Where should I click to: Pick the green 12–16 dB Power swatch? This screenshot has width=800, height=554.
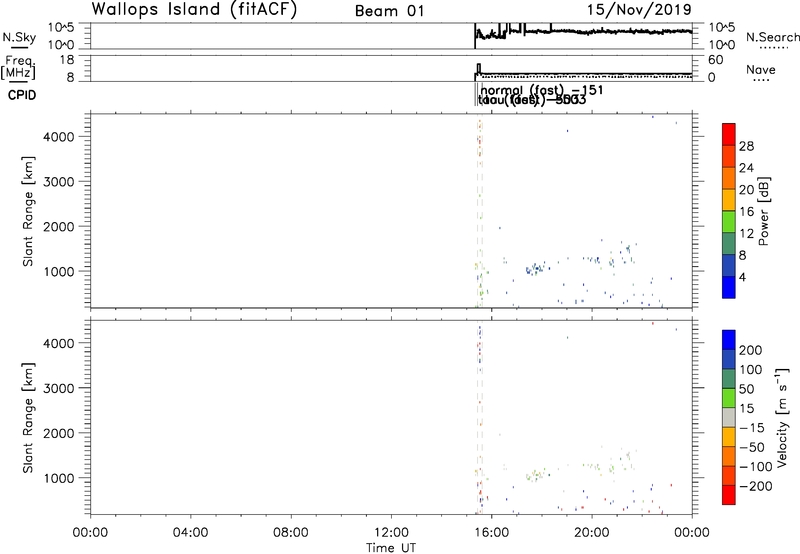(x=729, y=222)
